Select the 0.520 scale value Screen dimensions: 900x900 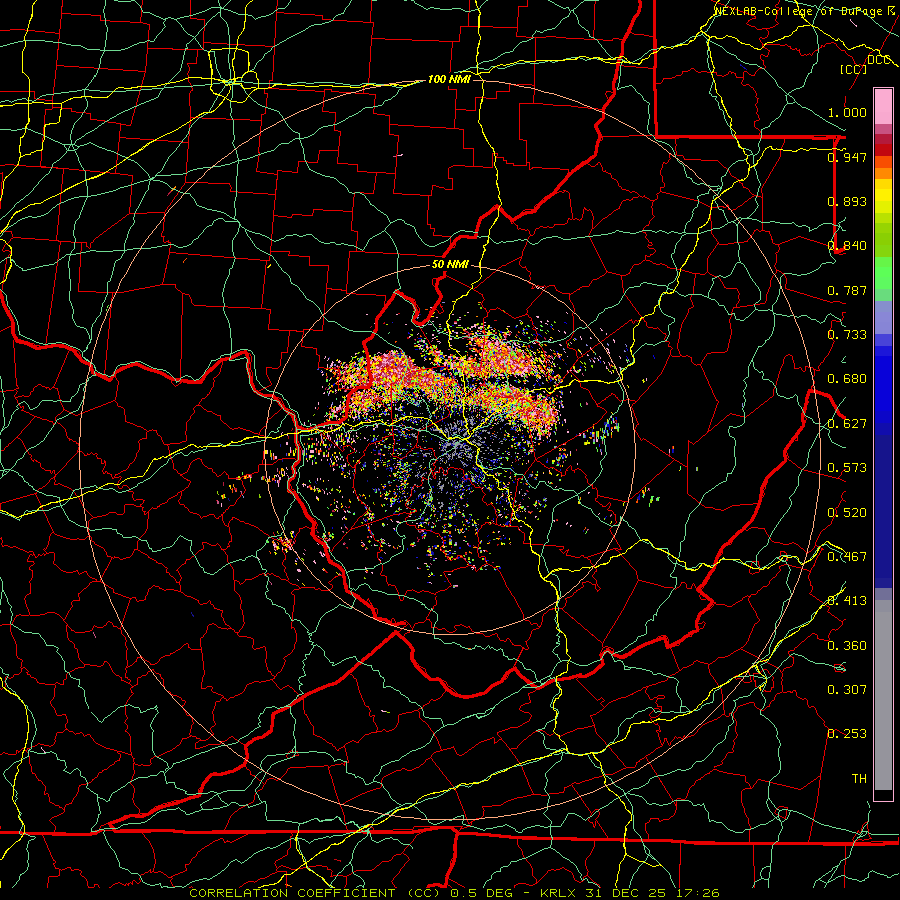pos(847,513)
